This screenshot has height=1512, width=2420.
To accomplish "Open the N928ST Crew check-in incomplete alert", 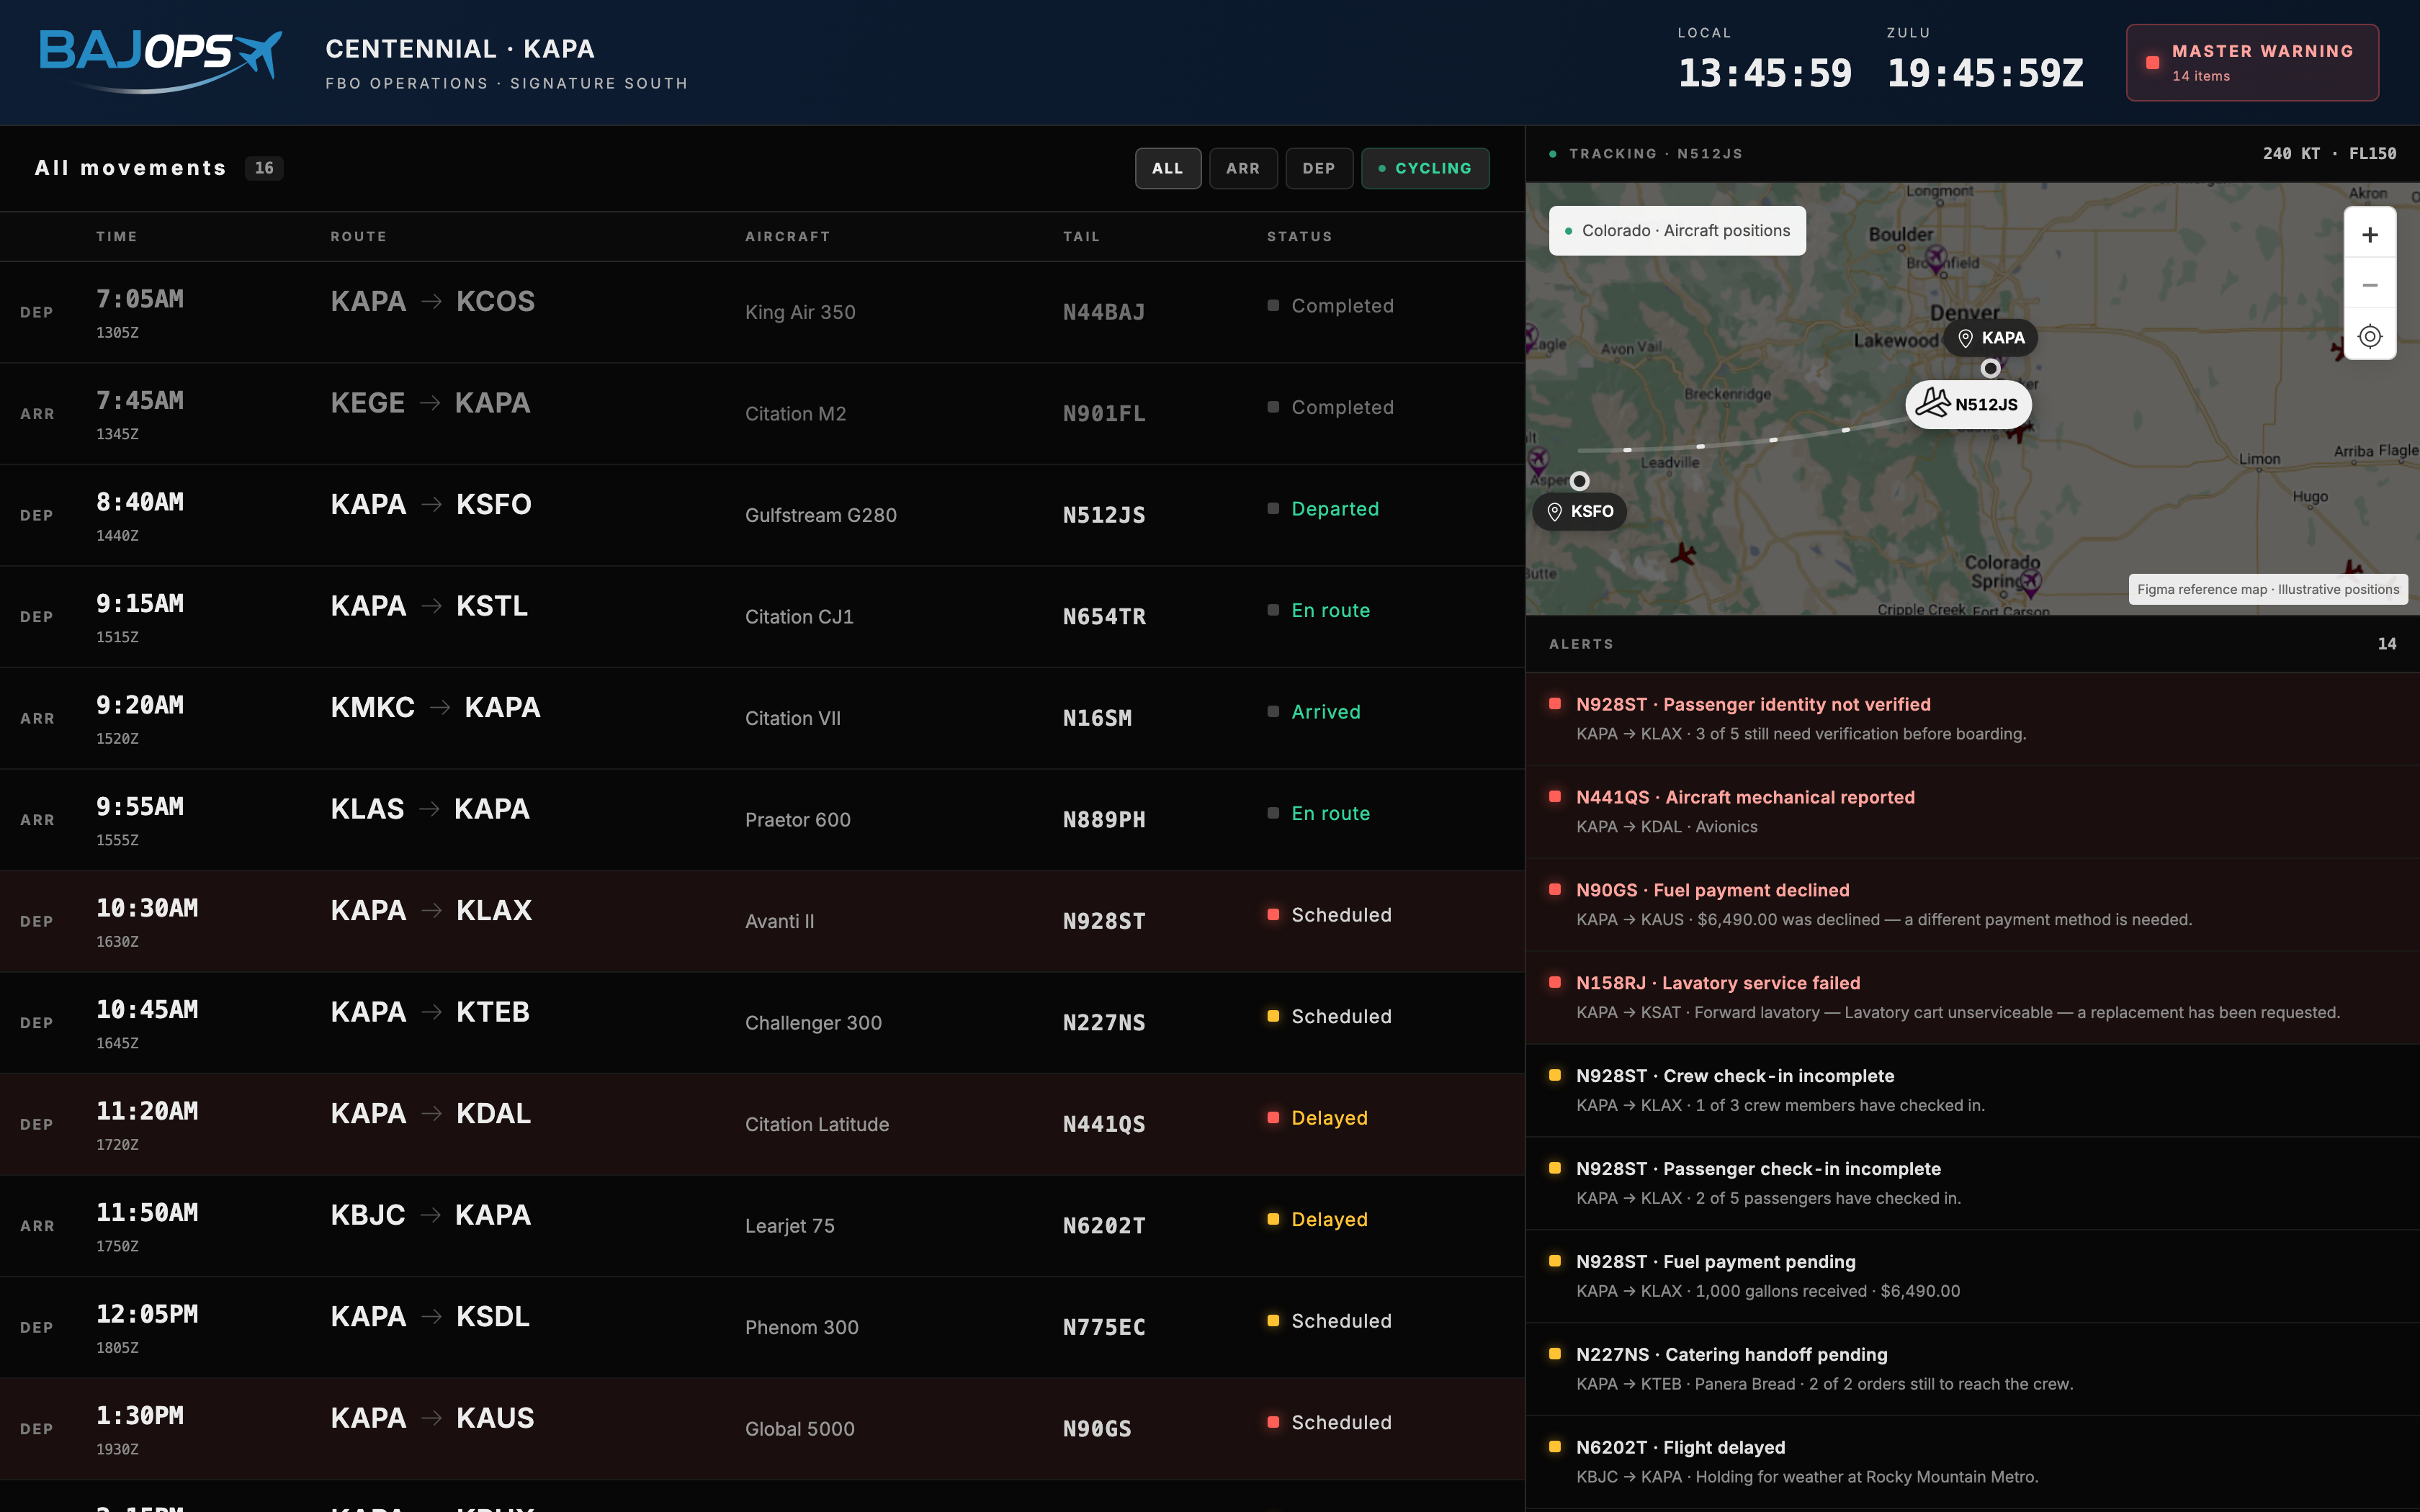I will [x=1972, y=1091].
